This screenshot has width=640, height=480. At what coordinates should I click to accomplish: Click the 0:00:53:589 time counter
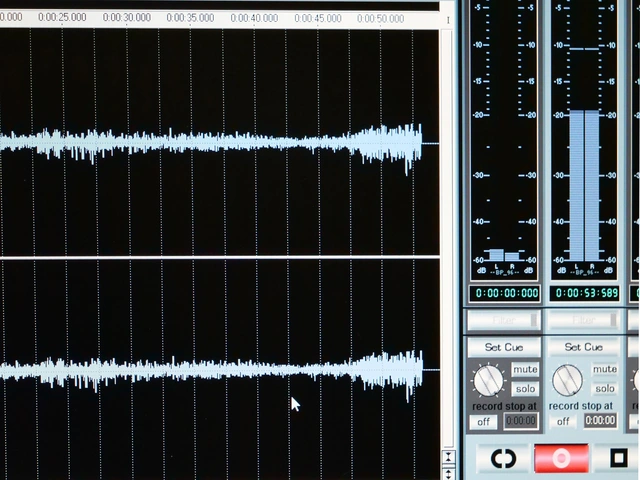point(584,293)
